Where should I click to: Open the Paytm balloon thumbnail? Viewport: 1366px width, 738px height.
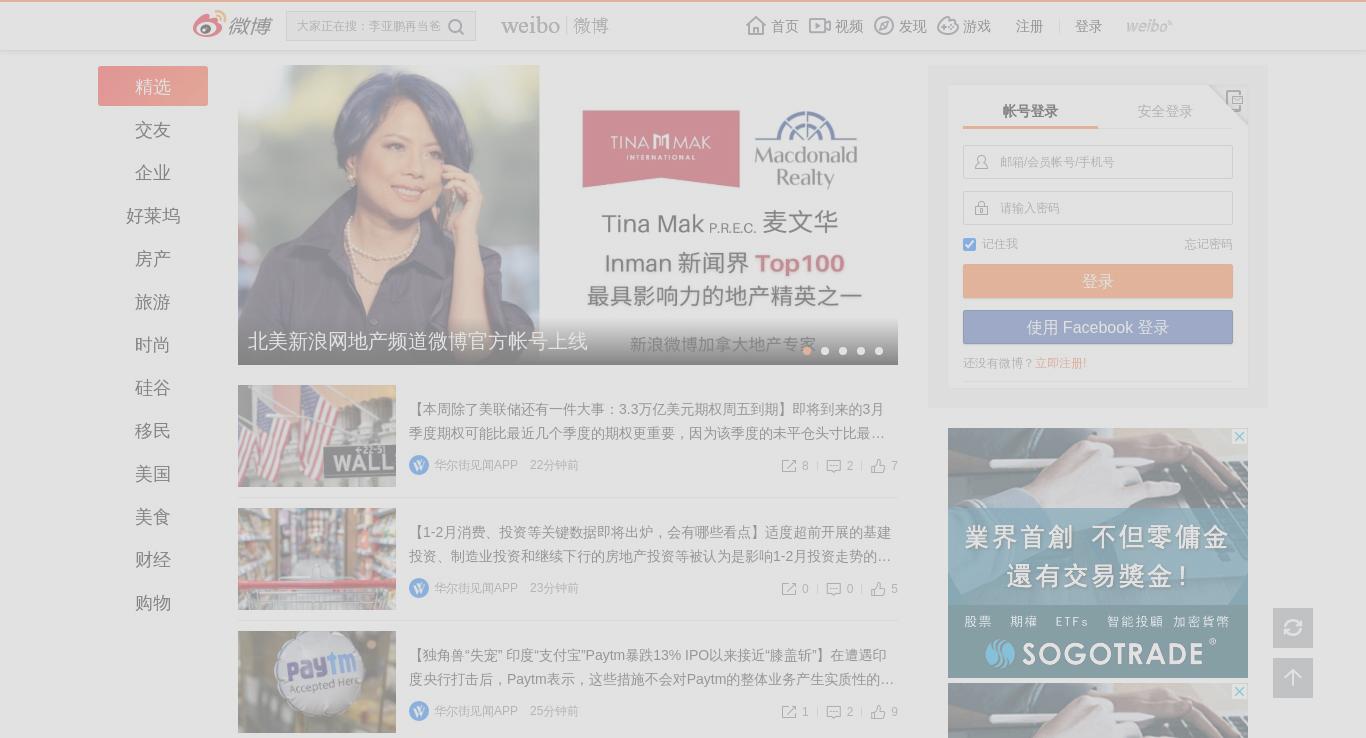[317, 682]
